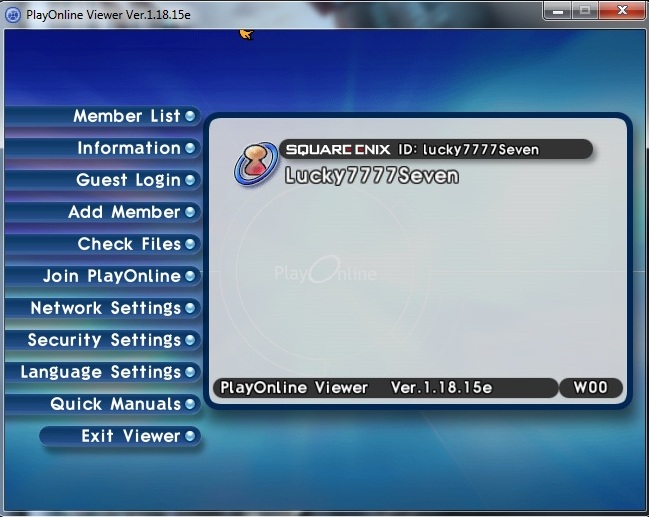
Task: Click the W00 indicator badge
Action: (592, 388)
